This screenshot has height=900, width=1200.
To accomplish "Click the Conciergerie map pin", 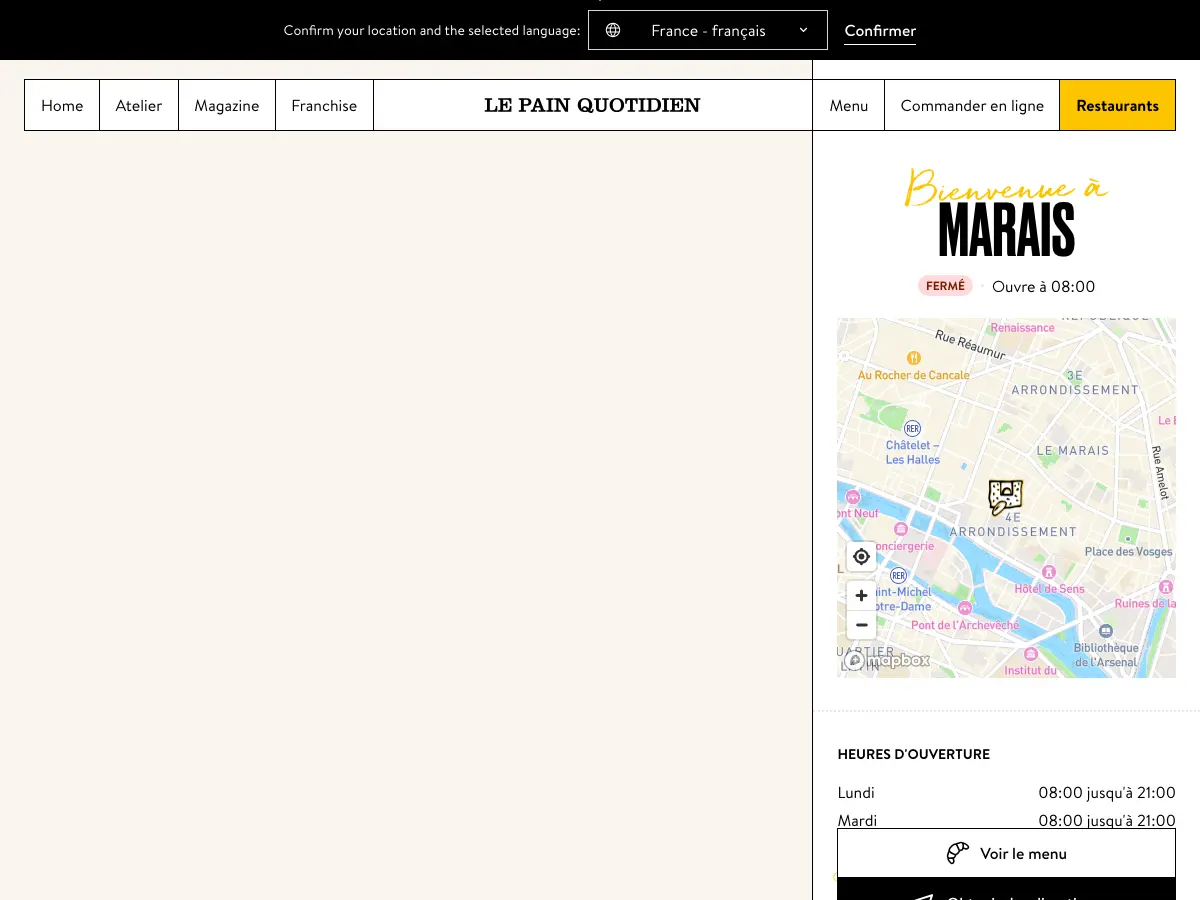I will 901,529.
